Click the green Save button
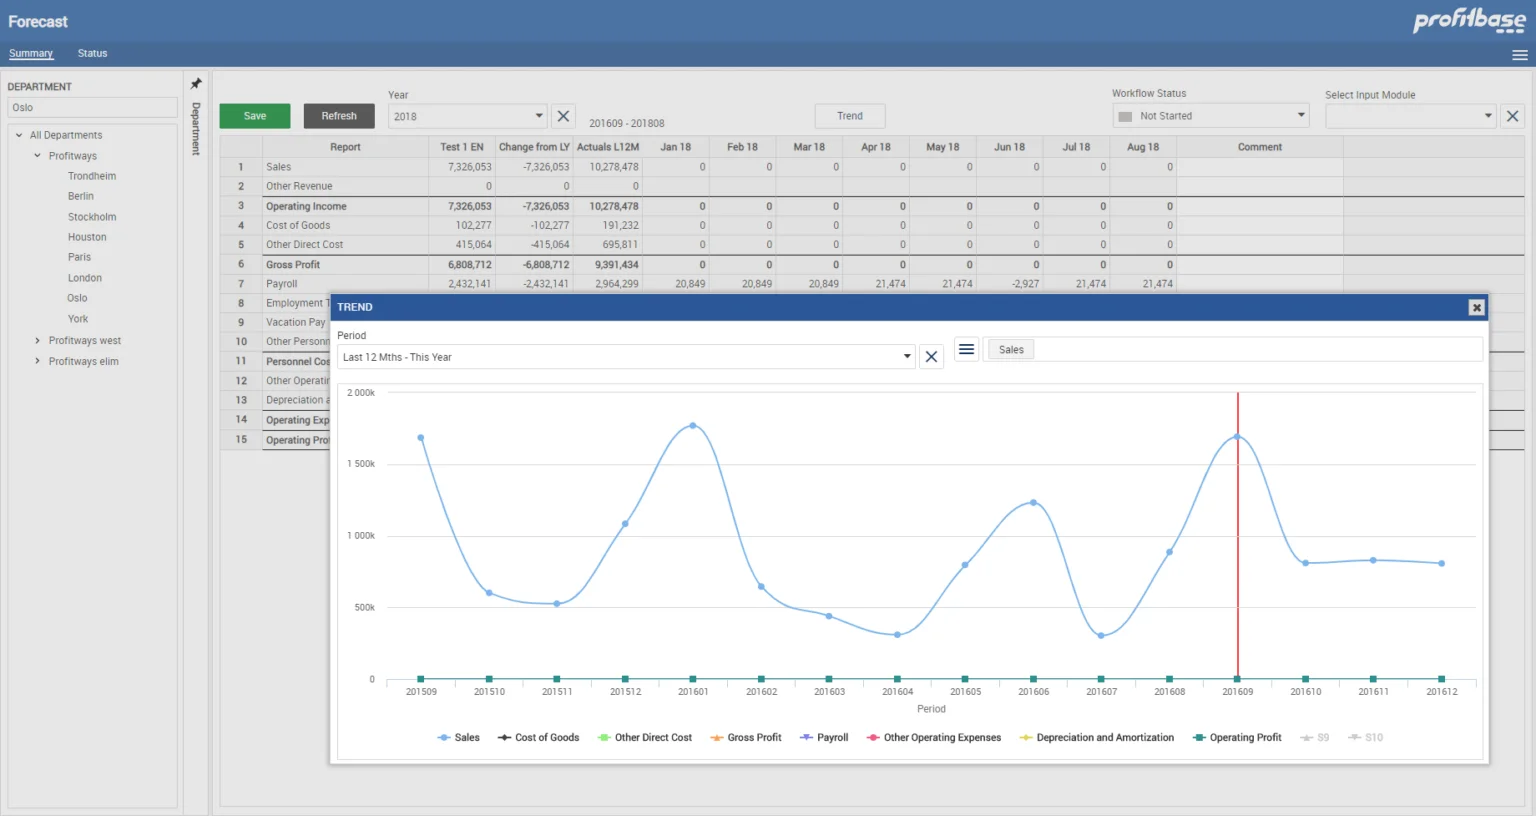 255,116
